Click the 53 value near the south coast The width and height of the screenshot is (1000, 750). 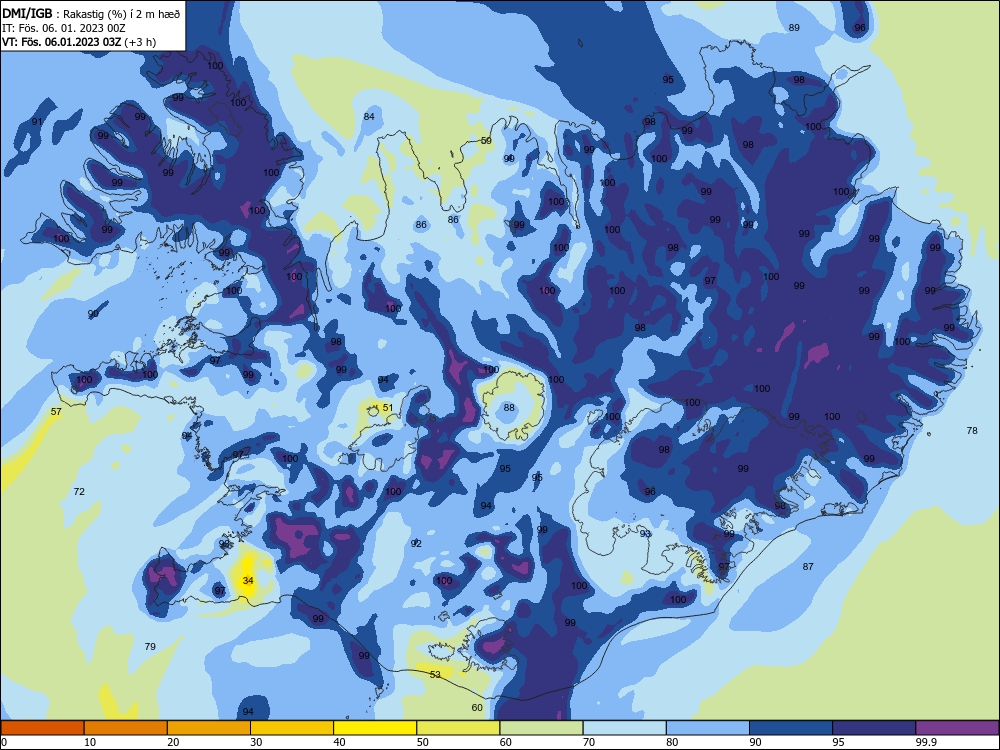pos(435,674)
